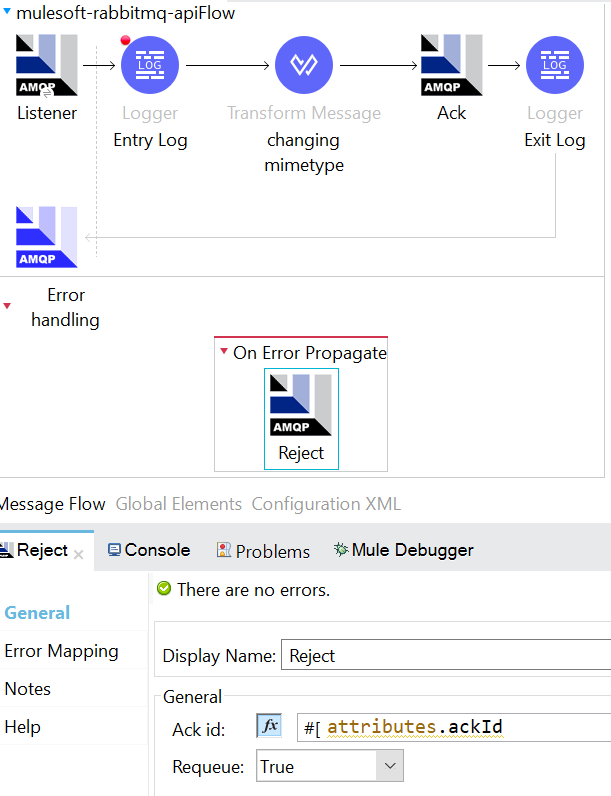Image resolution: width=611 pixels, height=796 pixels.
Task: Switch to the Global Elements tab
Action: [178, 504]
